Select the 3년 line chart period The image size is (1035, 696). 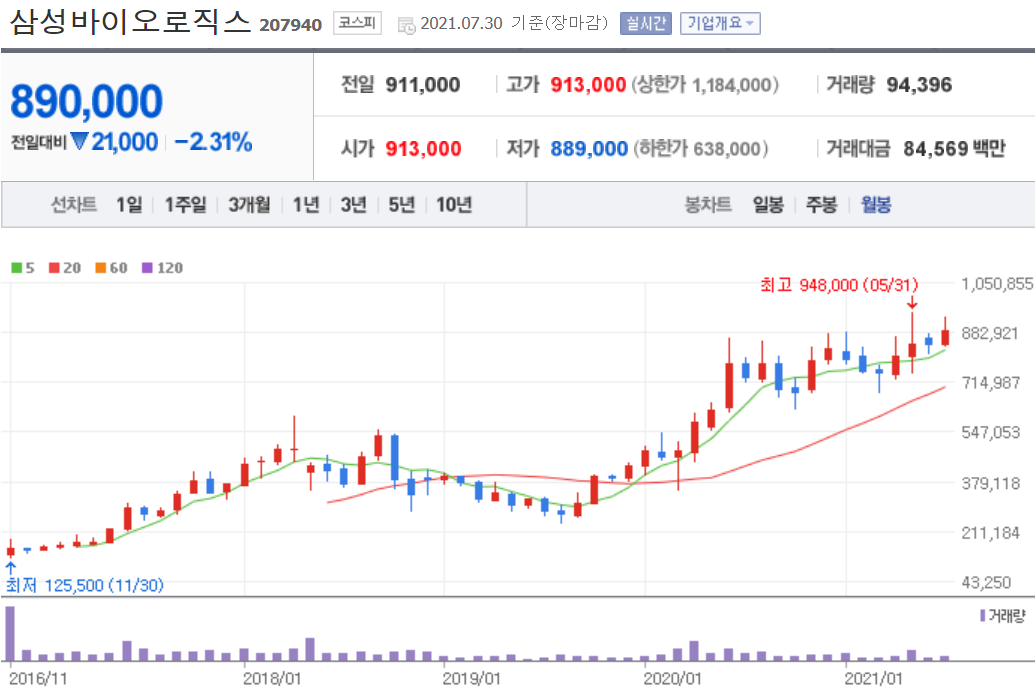tap(354, 205)
